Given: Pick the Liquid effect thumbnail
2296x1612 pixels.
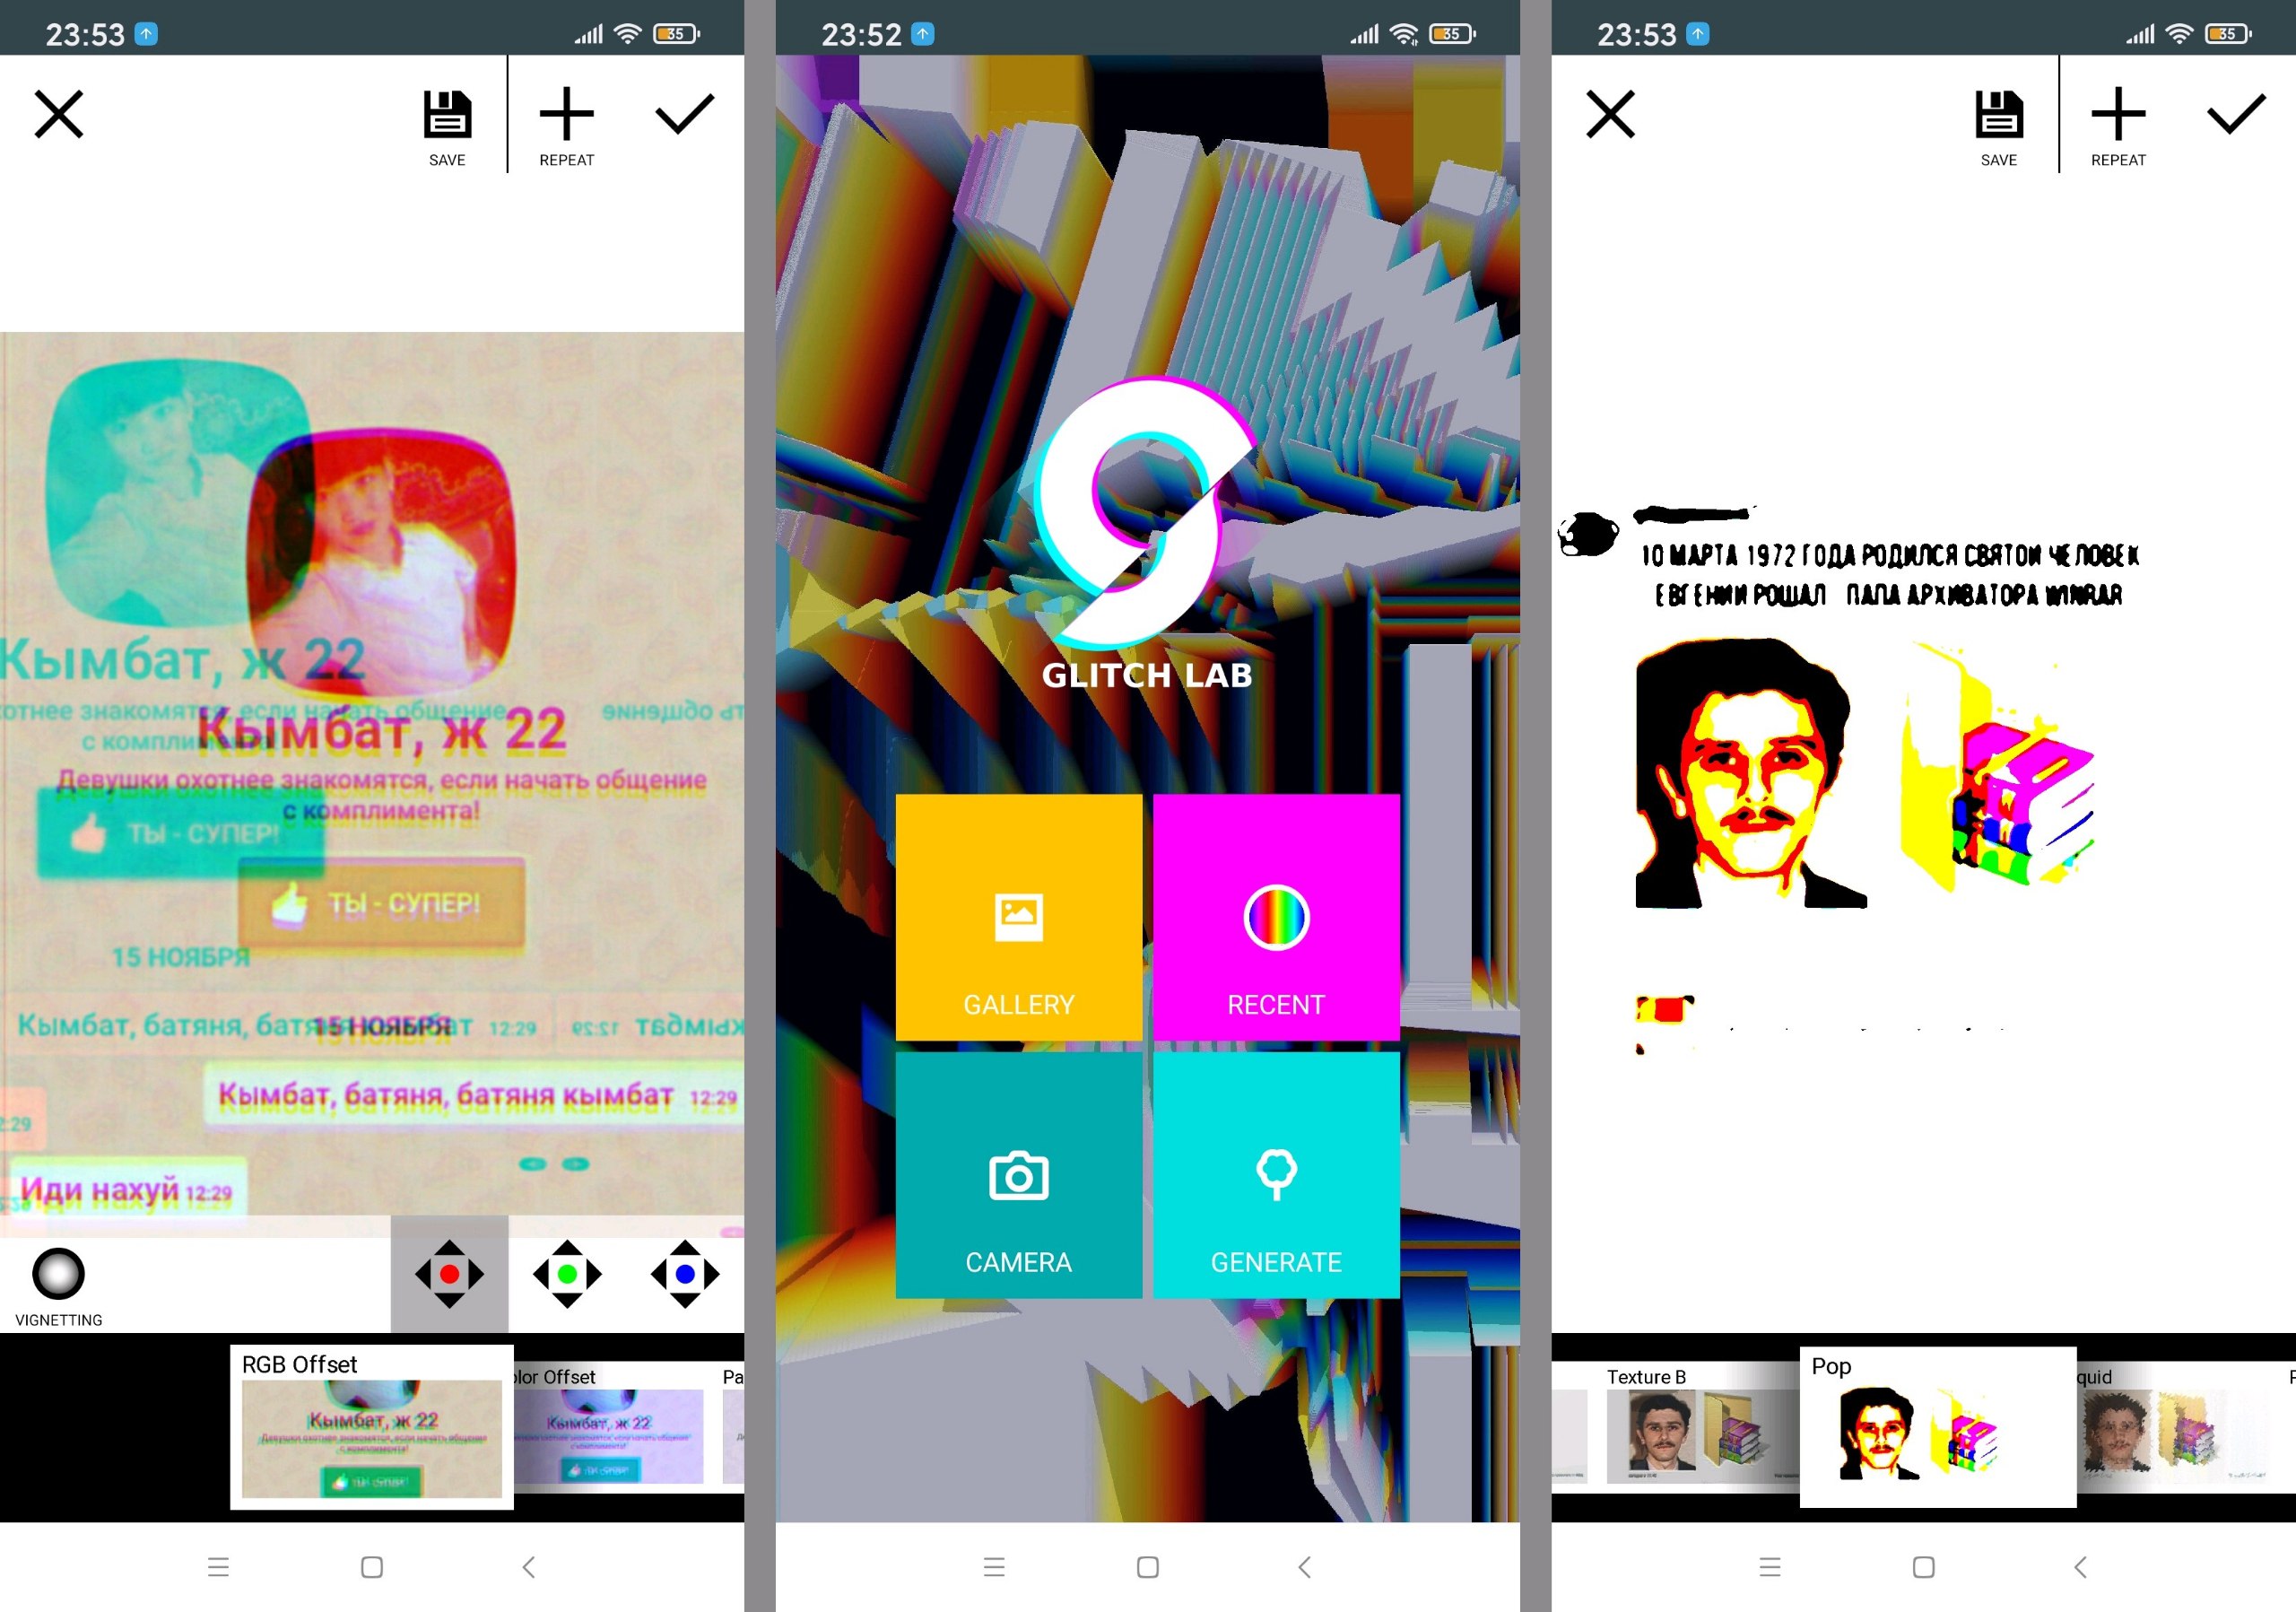Looking at the screenshot, I should click(2170, 1430).
